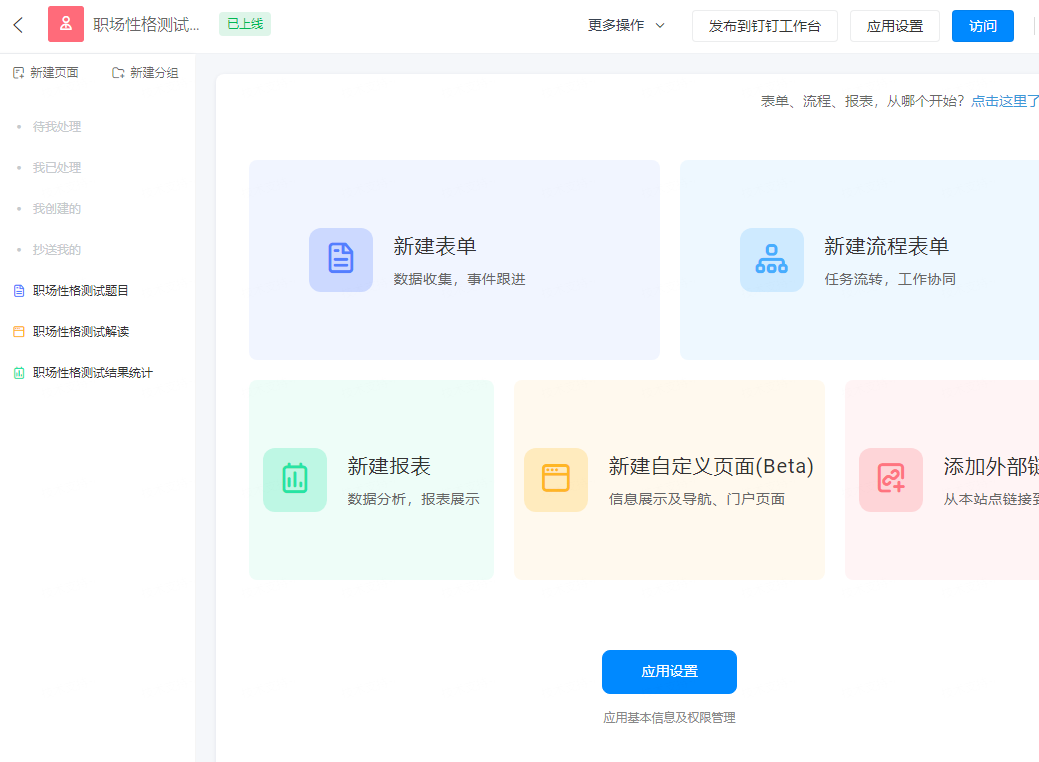Screen dimensions: 1039x762
Task: Select 我创建的 in the sidebar
Action: pyautogui.click(x=57, y=209)
